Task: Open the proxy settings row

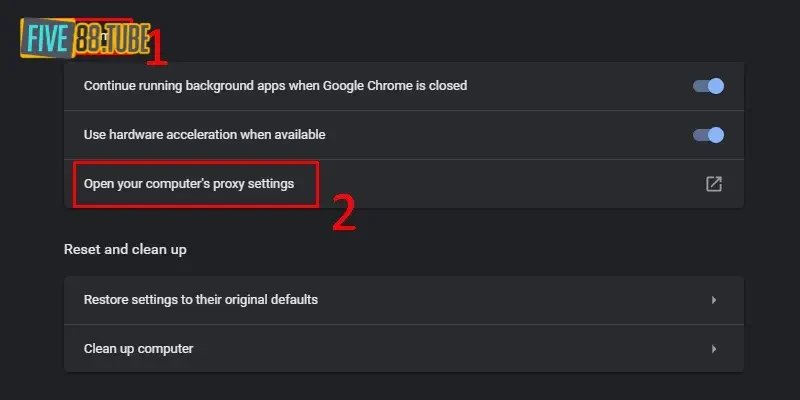Action: [x=404, y=184]
